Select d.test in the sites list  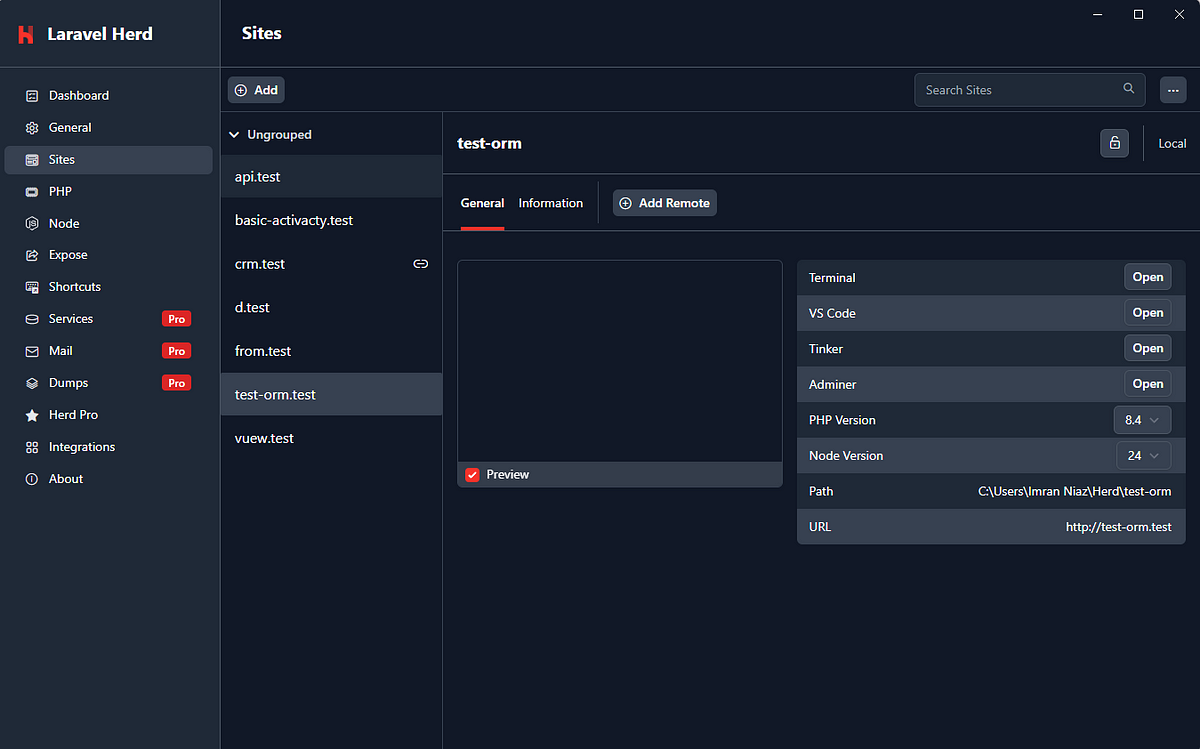tap(331, 307)
